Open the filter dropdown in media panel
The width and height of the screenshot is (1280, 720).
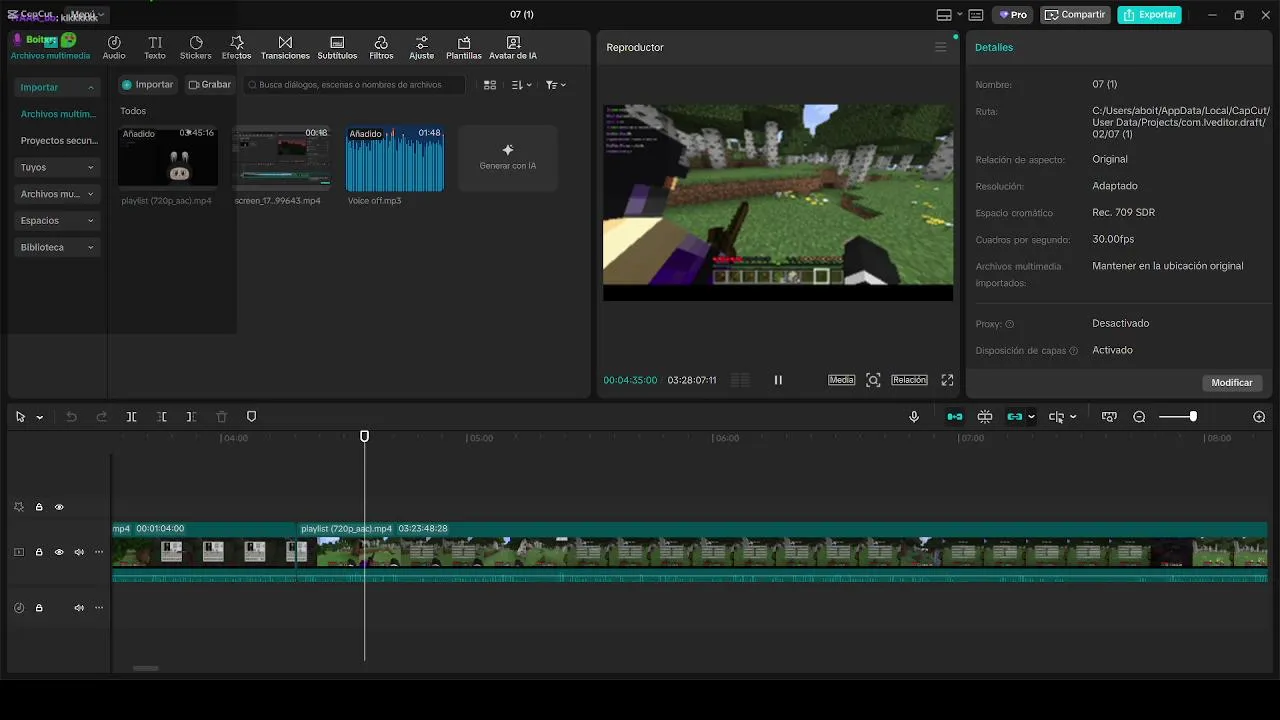556,85
